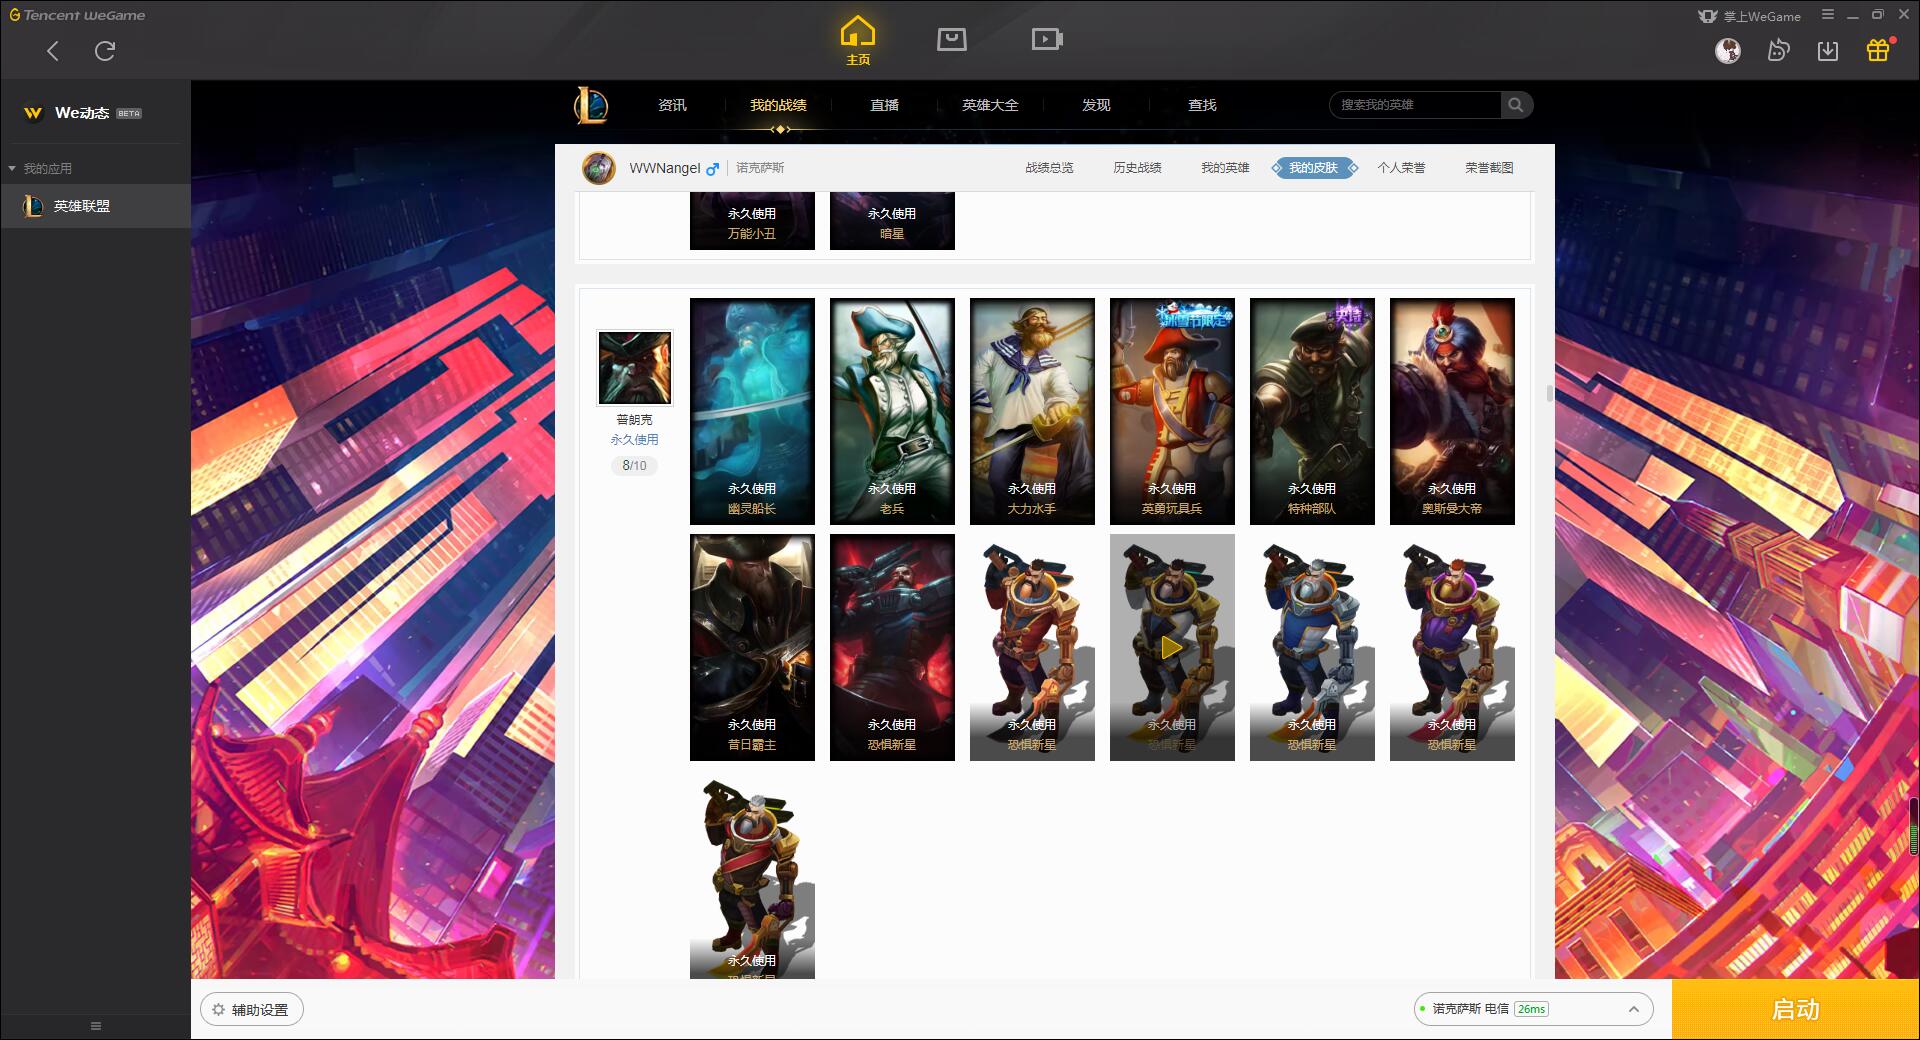The height and width of the screenshot is (1040, 1920).
Task: Open the Home (主页) icon
Action: [858, 41]
